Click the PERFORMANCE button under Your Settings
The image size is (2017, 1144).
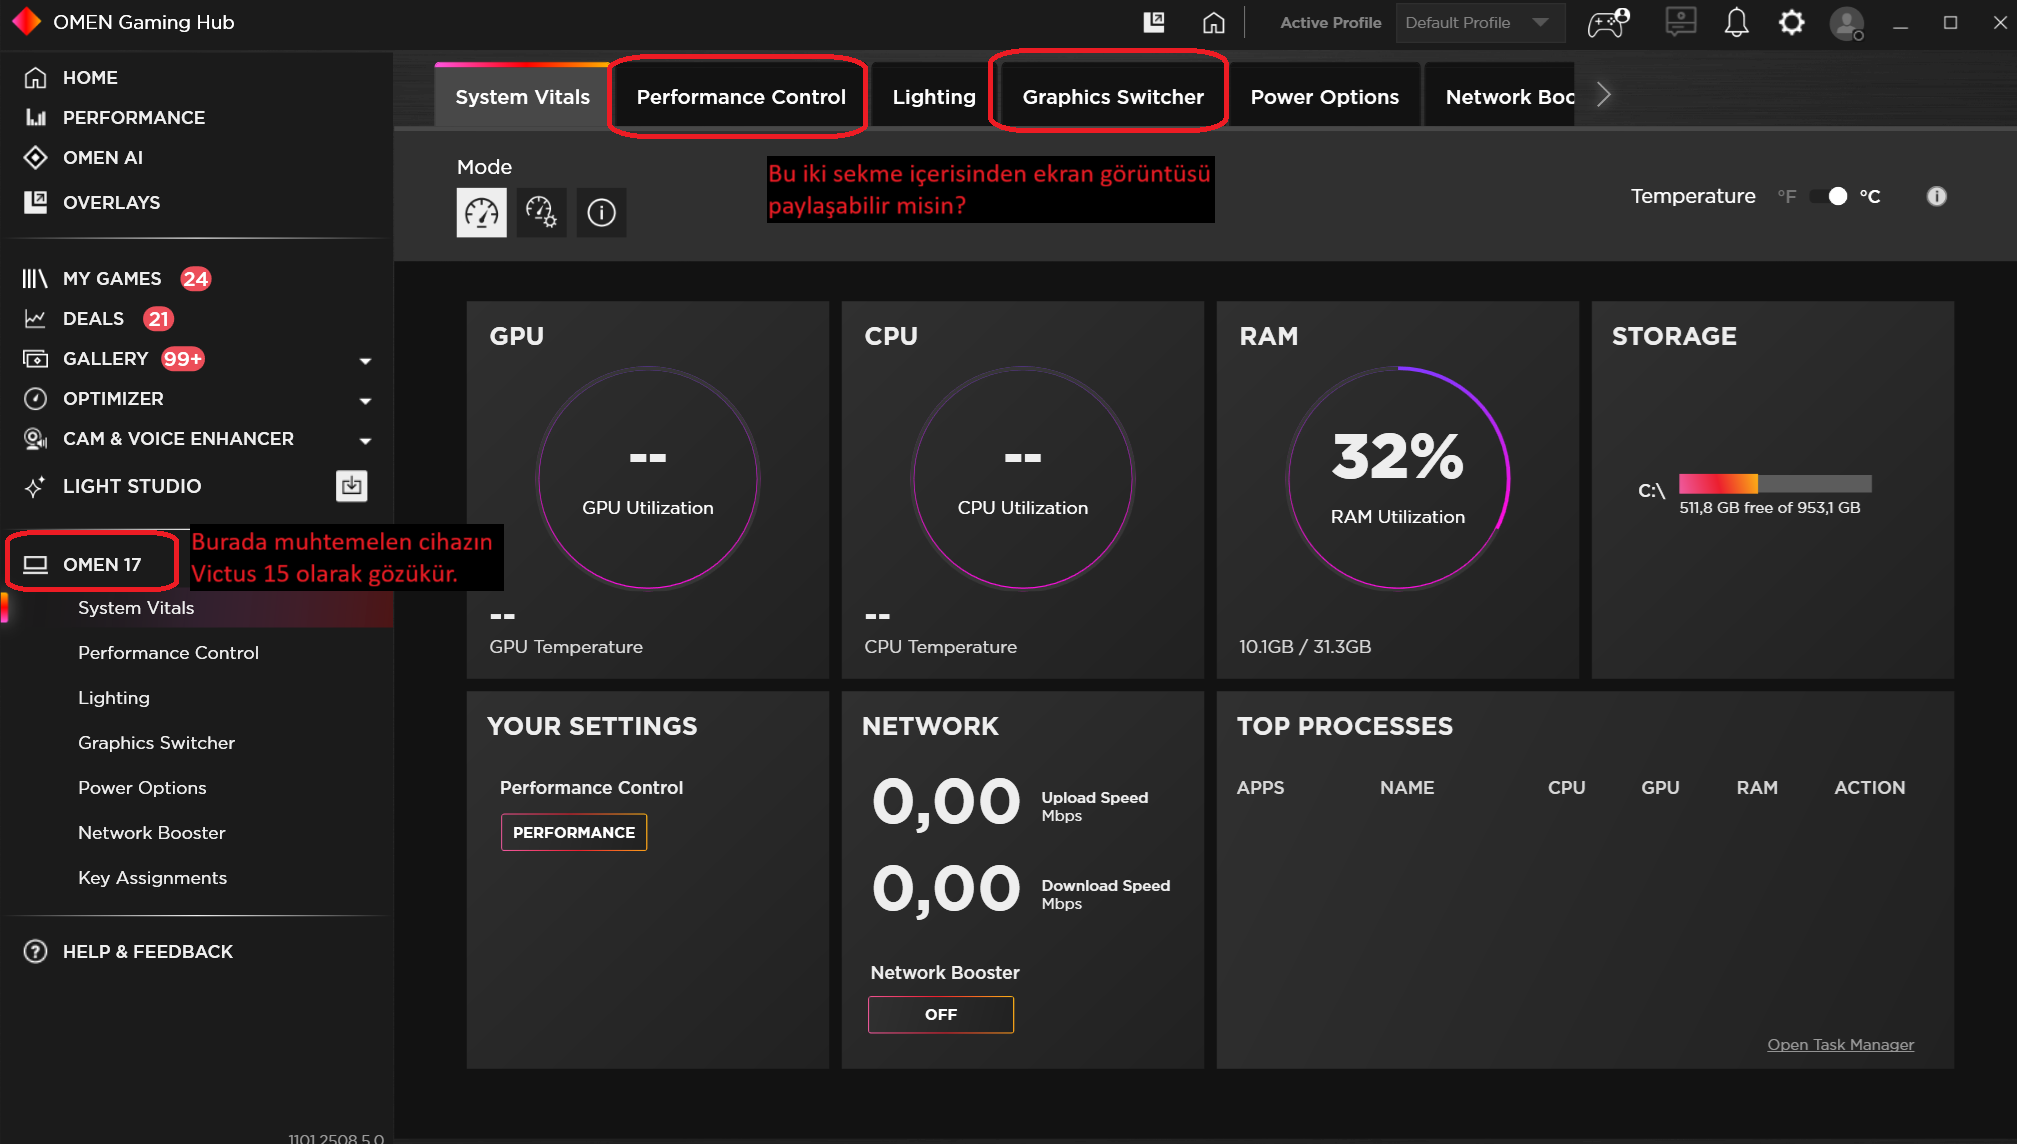[x=573, y=832]
